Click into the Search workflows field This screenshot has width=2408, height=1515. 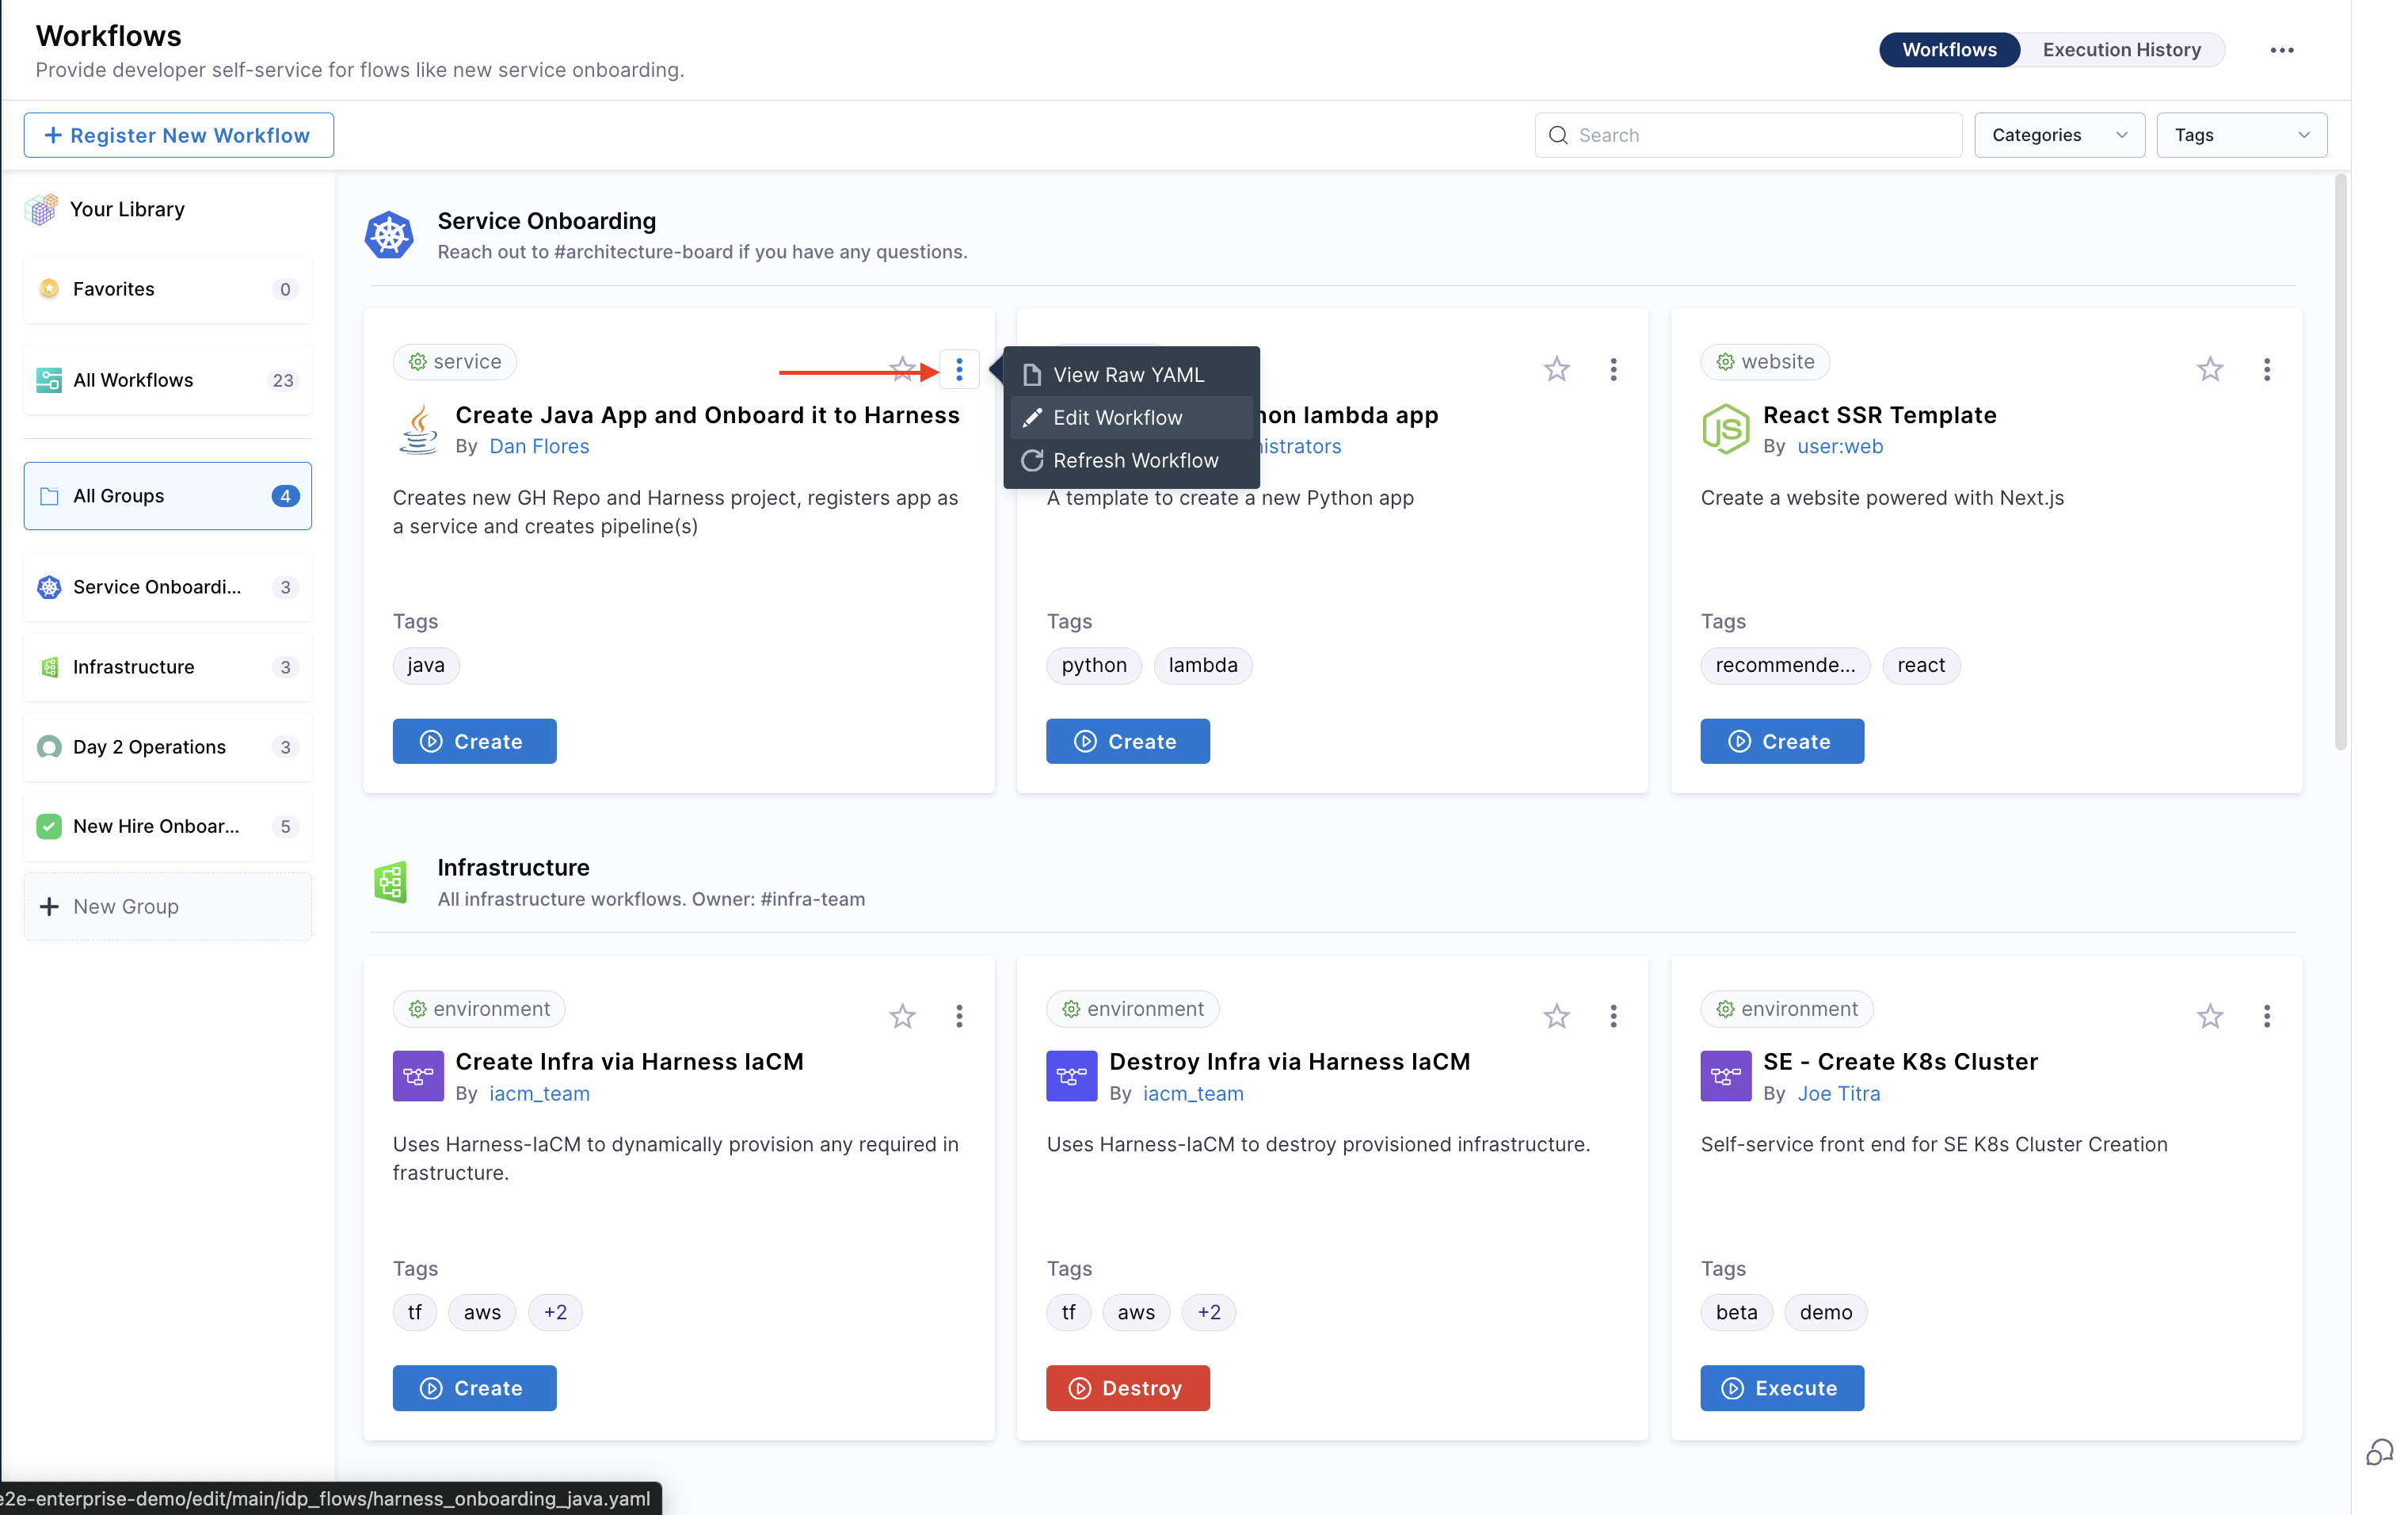point(1760,135)
